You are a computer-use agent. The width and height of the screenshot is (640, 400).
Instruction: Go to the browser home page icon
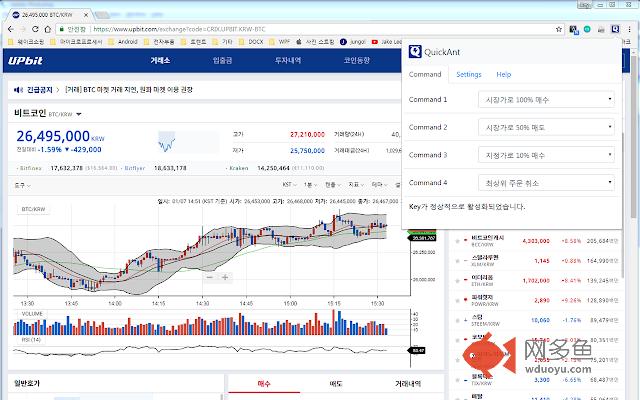[47, 29]
